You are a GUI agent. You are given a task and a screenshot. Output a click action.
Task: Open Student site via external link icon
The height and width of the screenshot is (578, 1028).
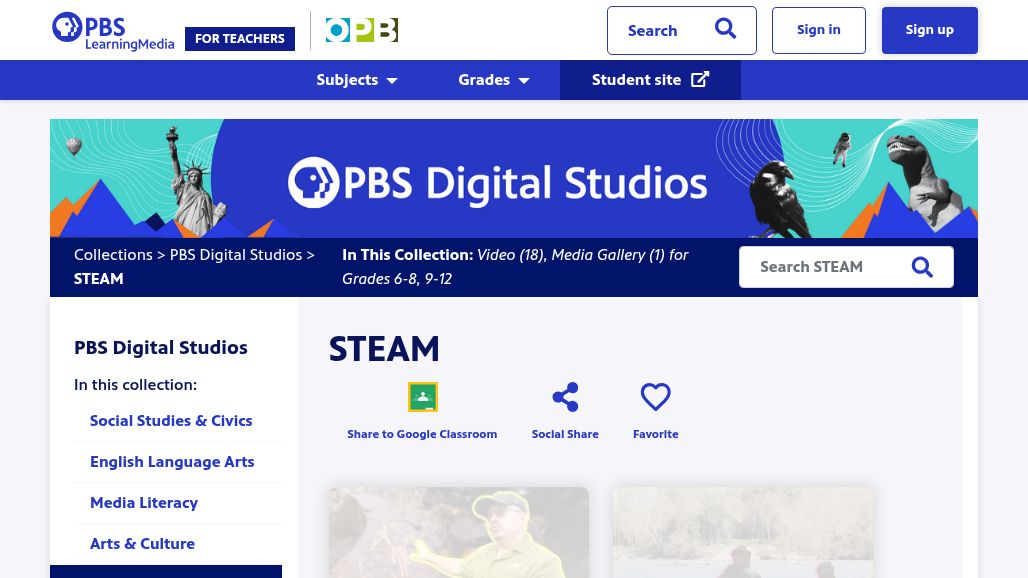pos(700,79)
